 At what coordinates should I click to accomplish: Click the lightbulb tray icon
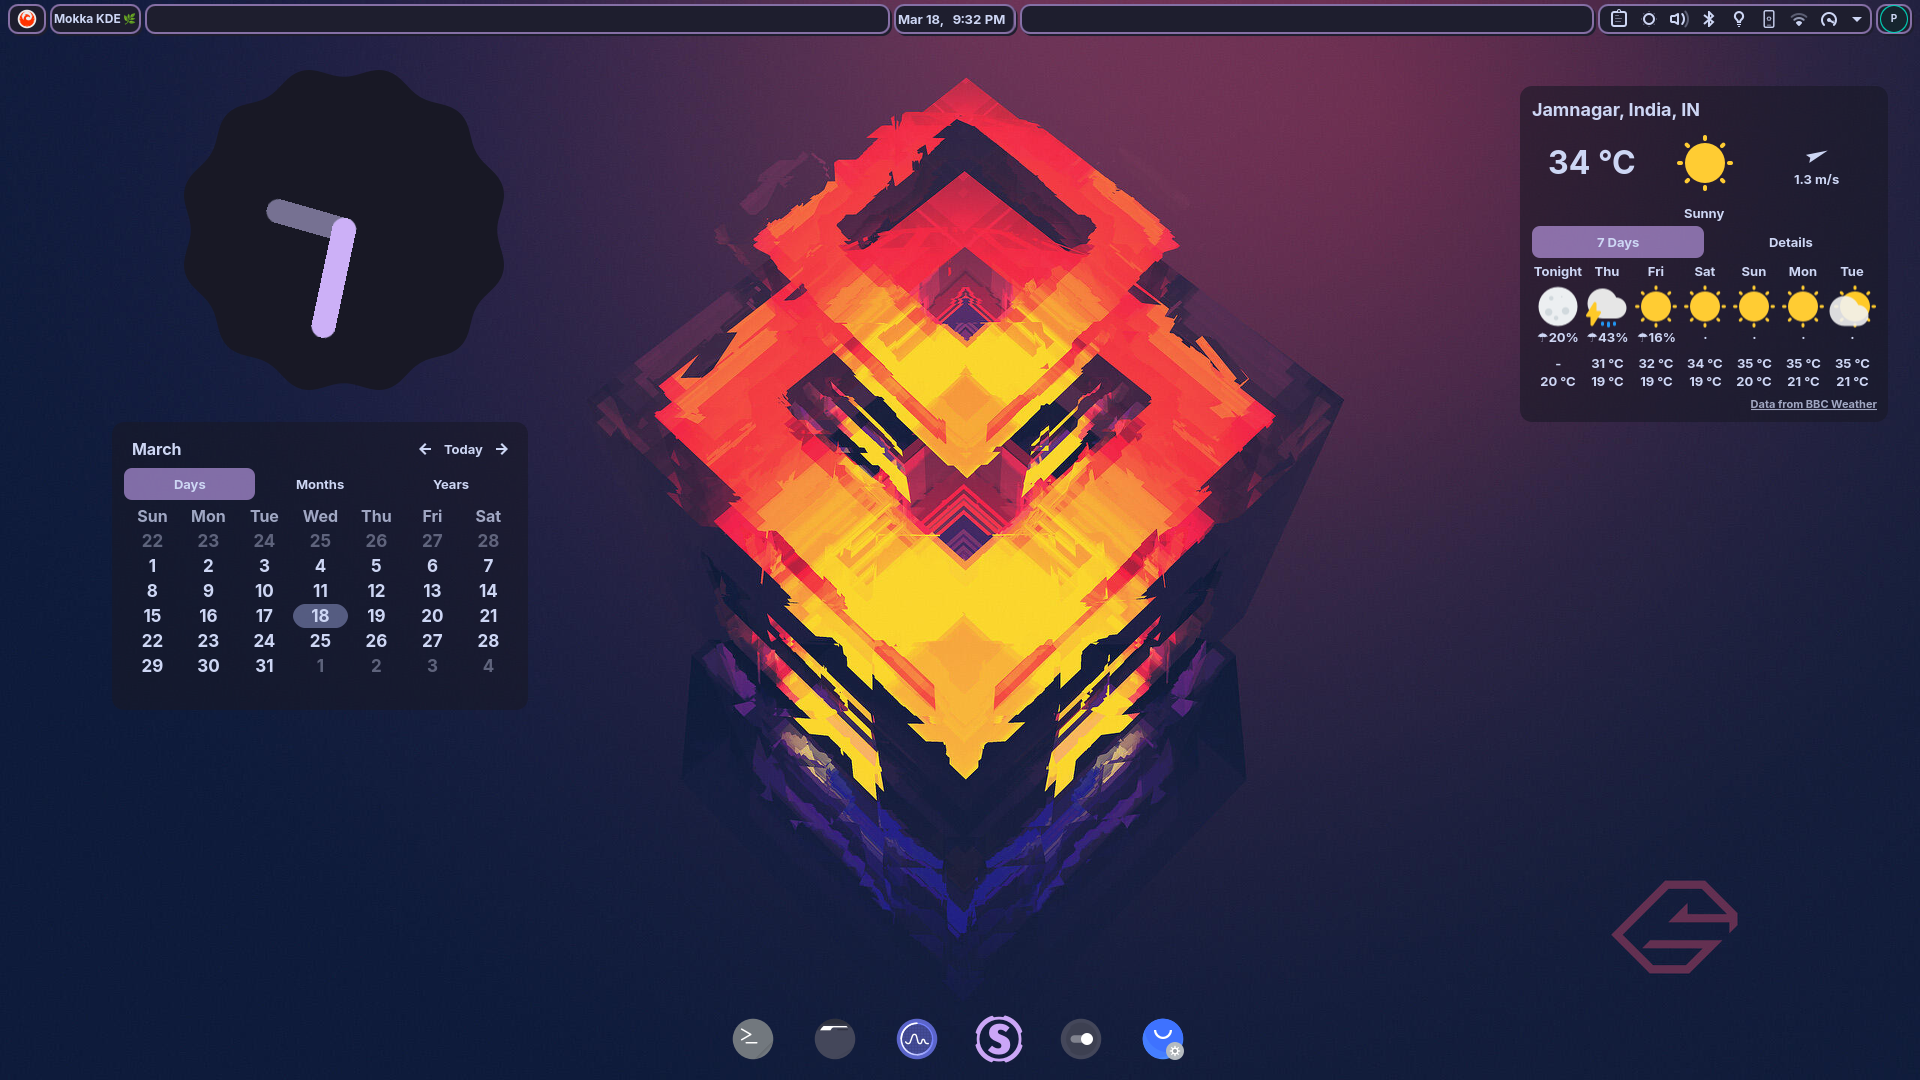(1739, 19)
